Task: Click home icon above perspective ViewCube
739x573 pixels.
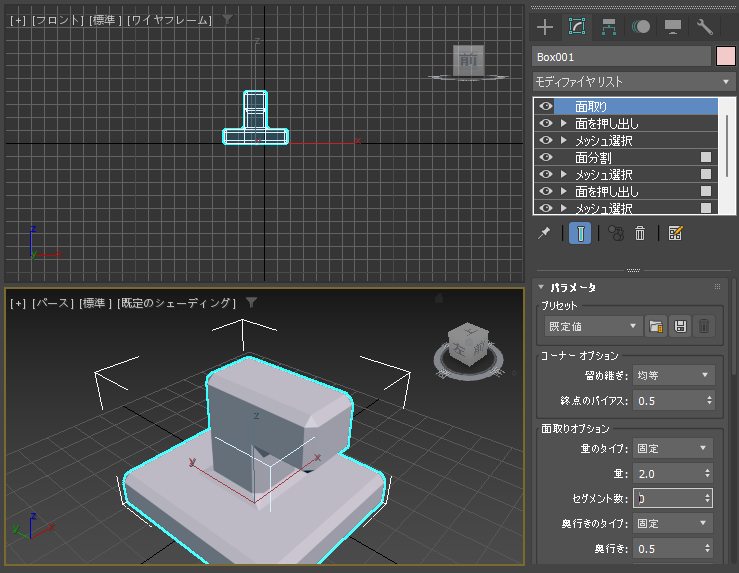Action: (439, 298)
